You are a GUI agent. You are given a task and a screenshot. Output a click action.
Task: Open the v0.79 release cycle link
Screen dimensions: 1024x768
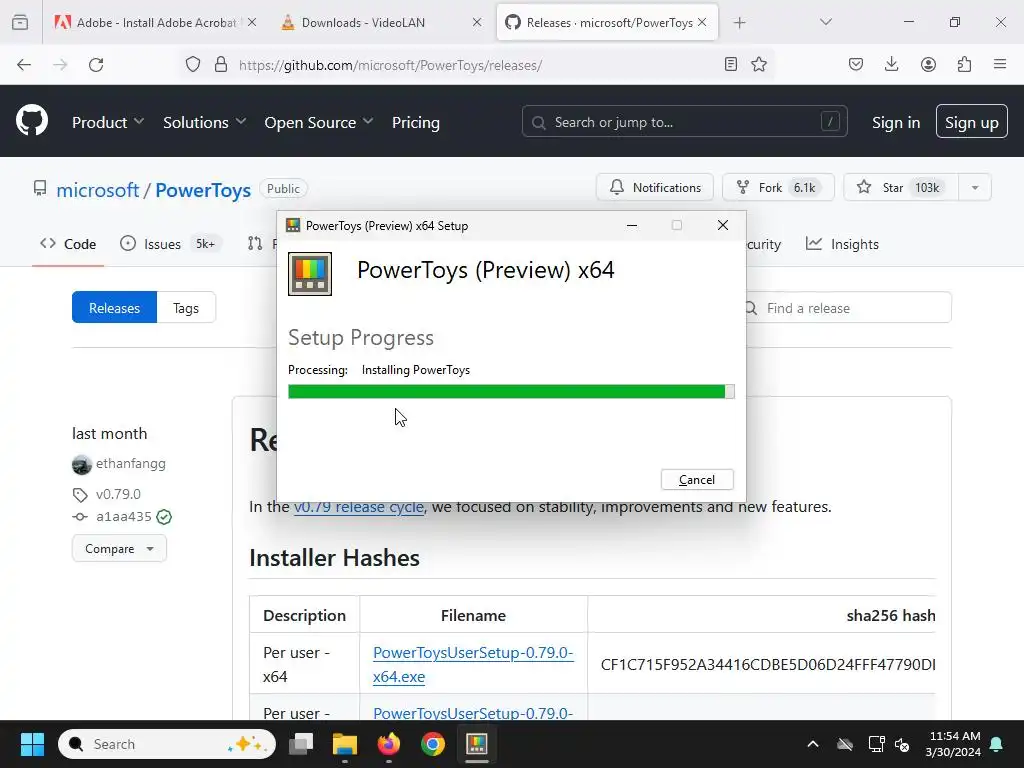(x=359, y=507)
